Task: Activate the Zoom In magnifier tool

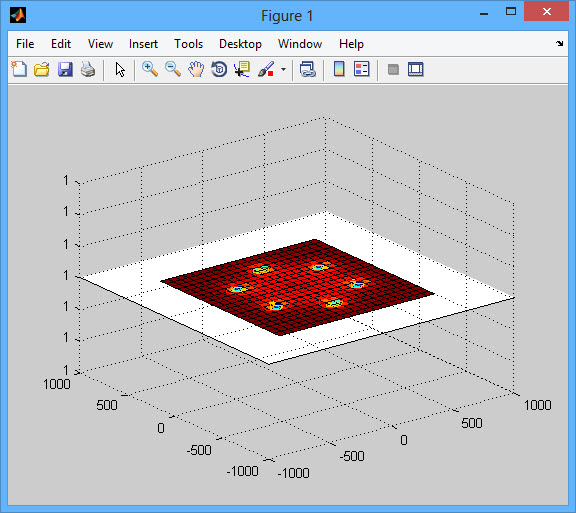Action: 150,69
